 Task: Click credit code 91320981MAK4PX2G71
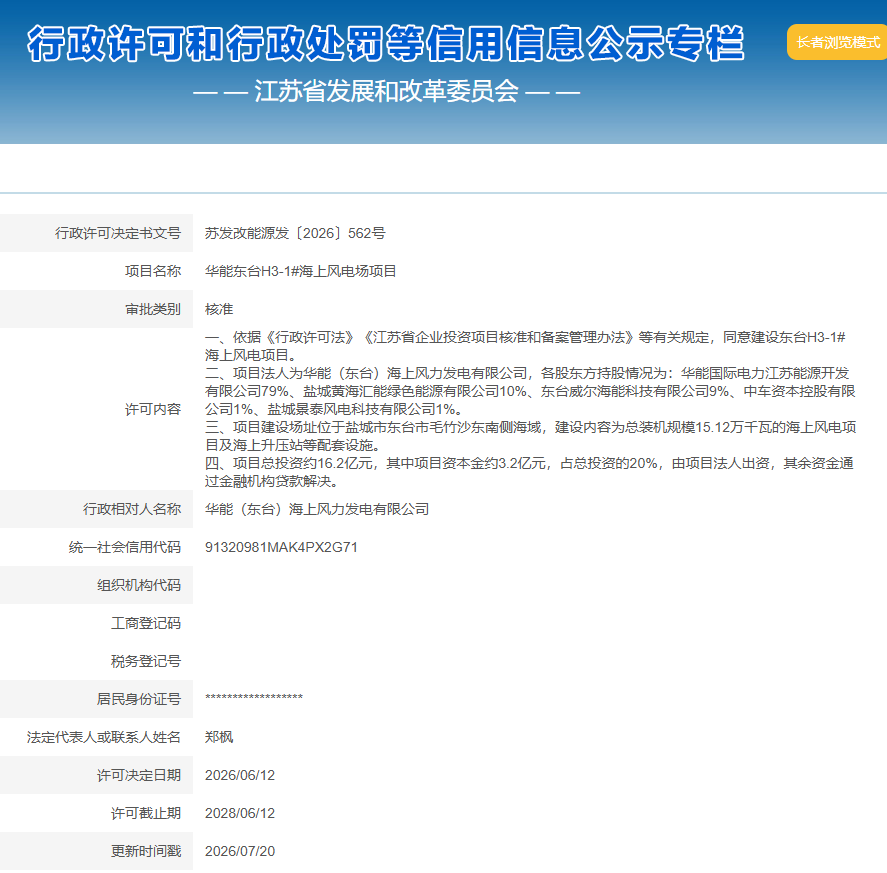(281, 547)
